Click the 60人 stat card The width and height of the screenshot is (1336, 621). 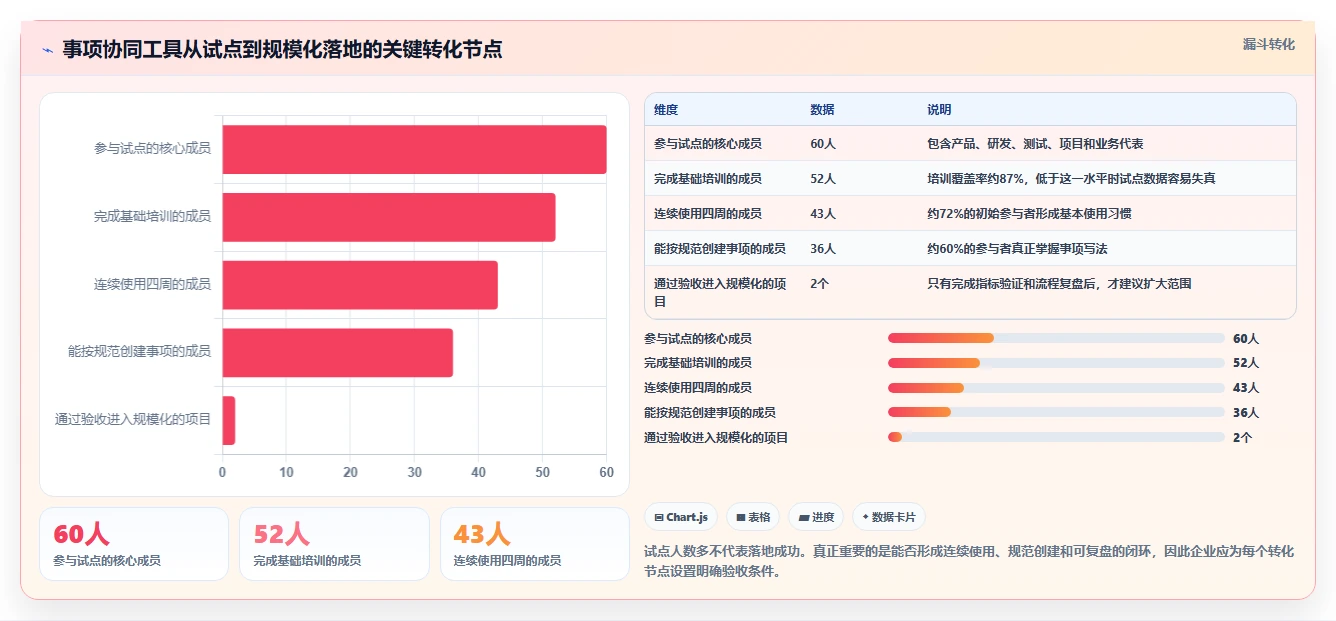134,544
